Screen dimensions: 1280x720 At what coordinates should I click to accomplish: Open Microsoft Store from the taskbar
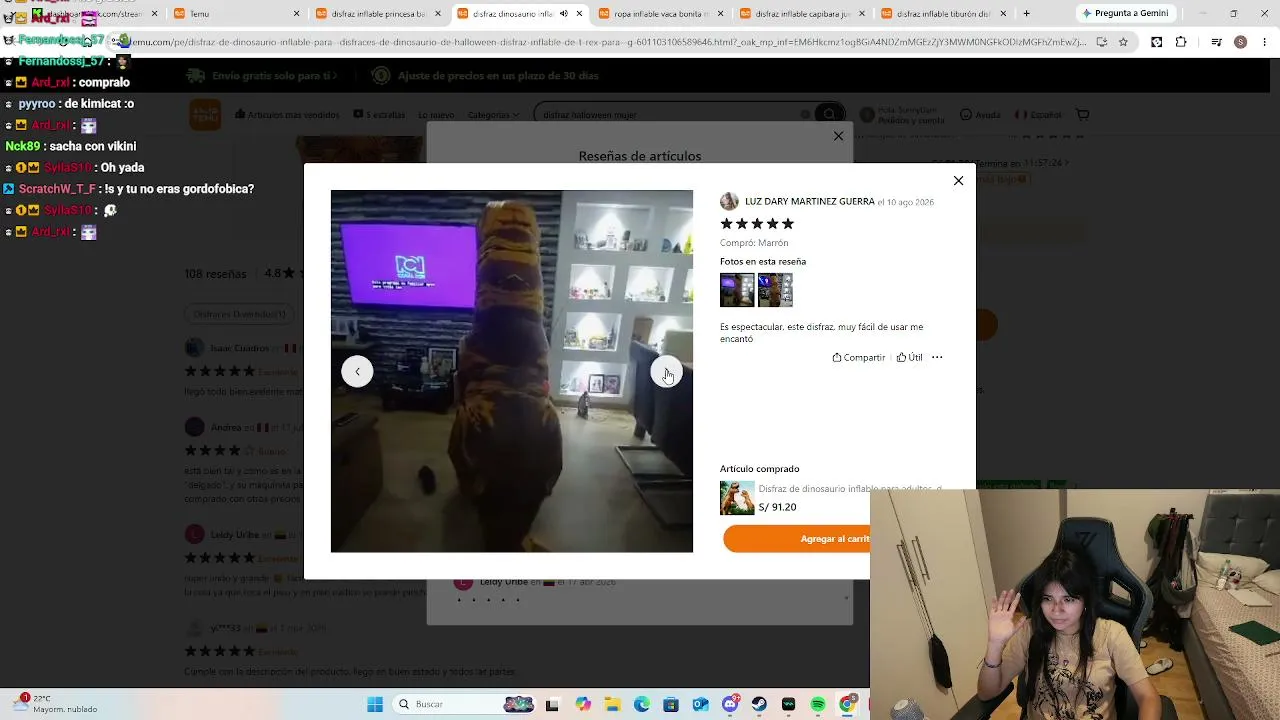tap(671, 704)
